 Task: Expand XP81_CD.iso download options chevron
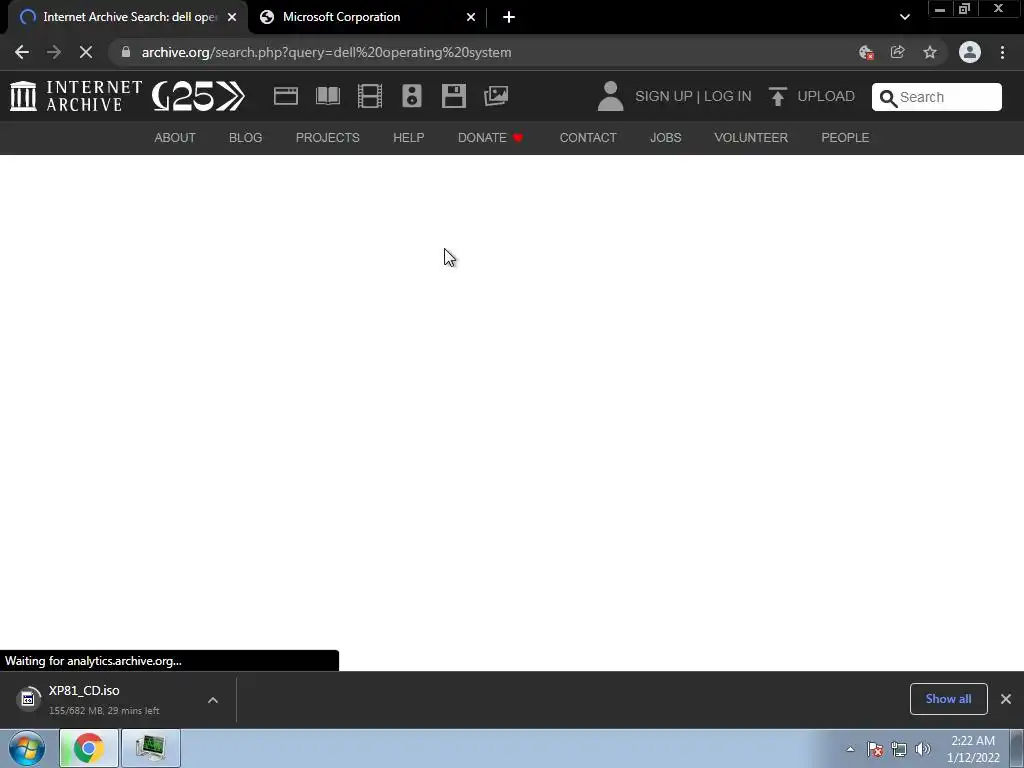(x=213, y=700)
